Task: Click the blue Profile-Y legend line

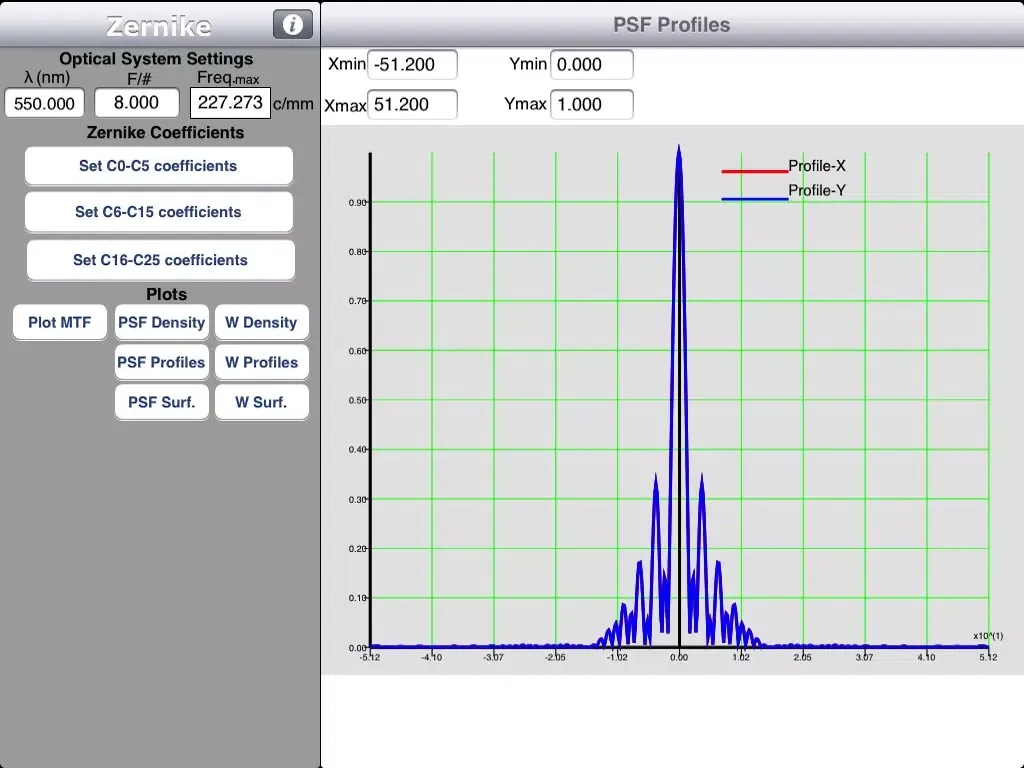Action: (x=754, y=199)
